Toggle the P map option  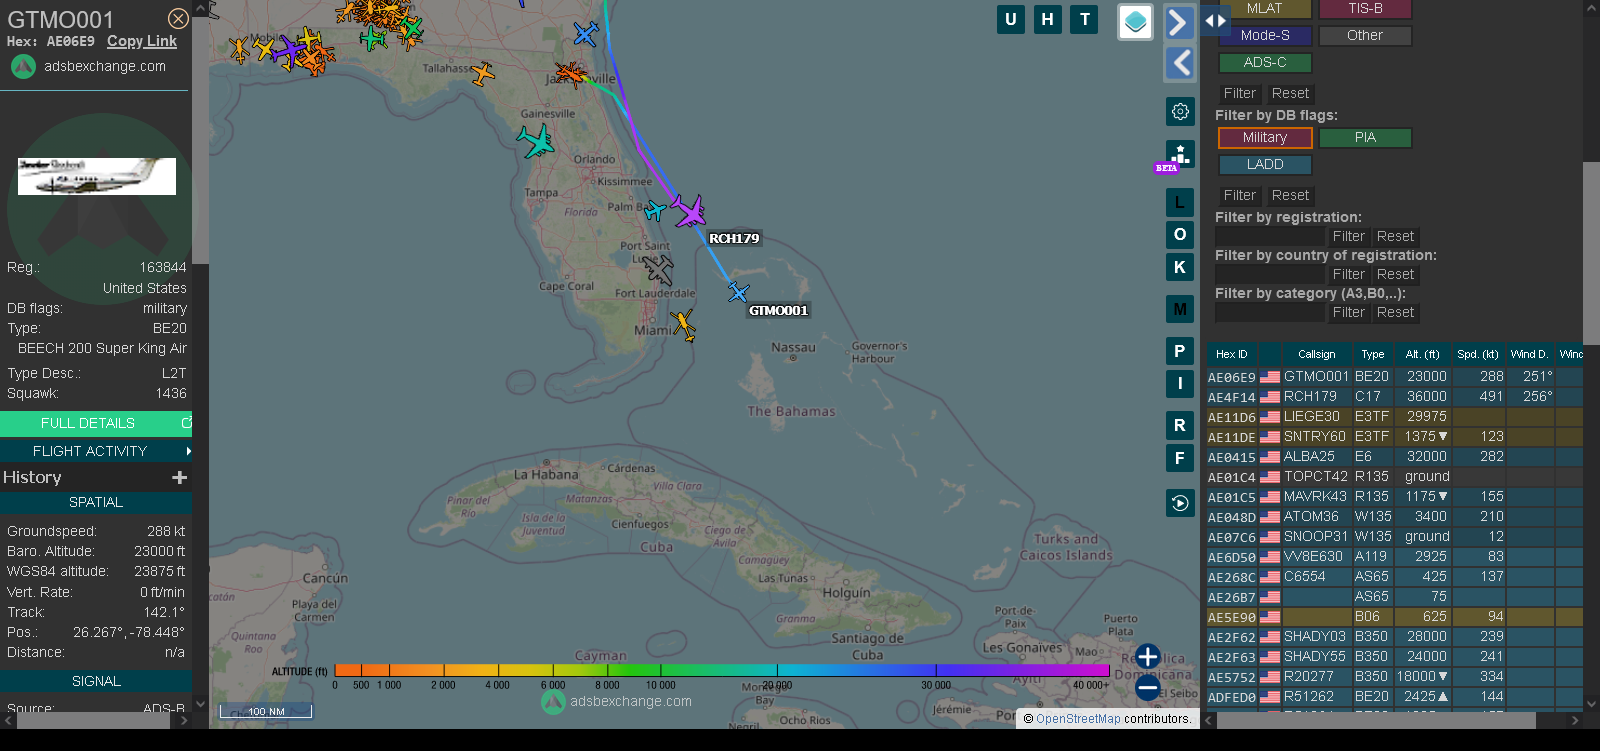point(1180,351)
